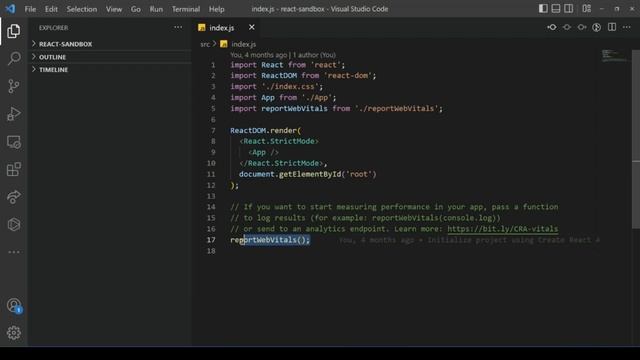This screenshot has width=640, height=360.
Task: Click 'reportWebVitals();' on line 17
Action: pyautogui.click(x=270, y=240)
